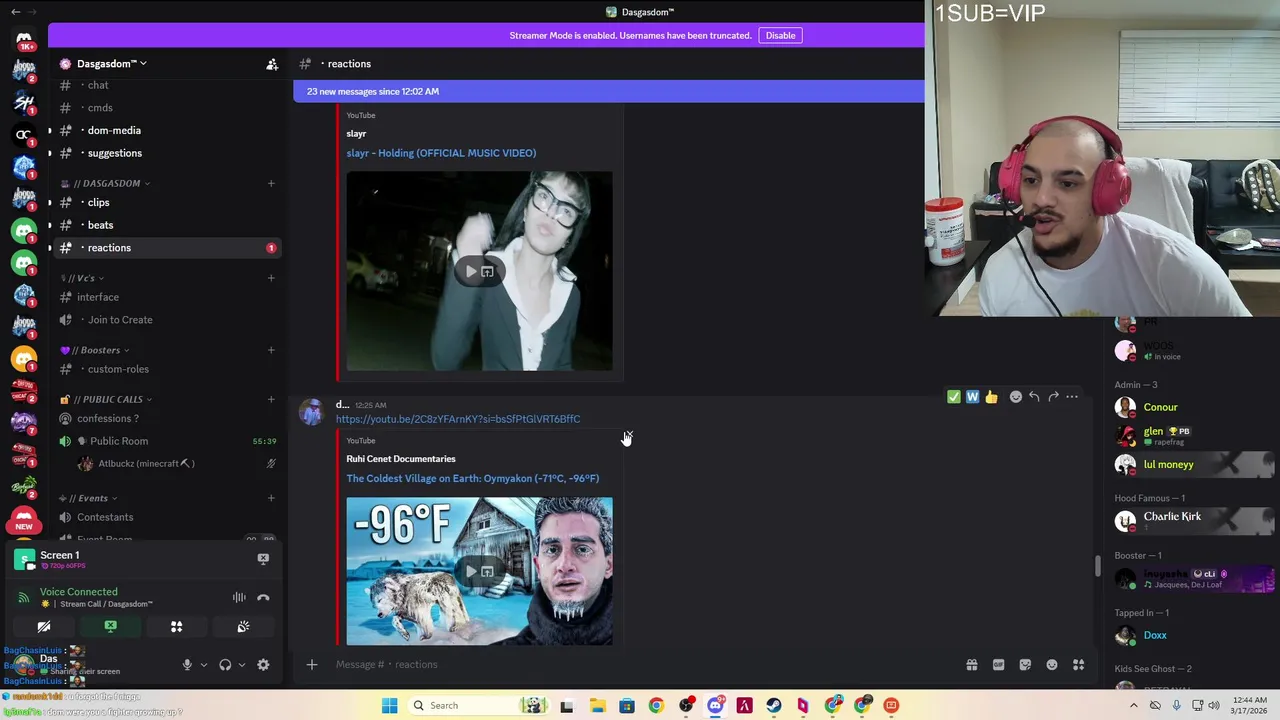
Task: Open the cmds channel
Action: click(167, 108)
